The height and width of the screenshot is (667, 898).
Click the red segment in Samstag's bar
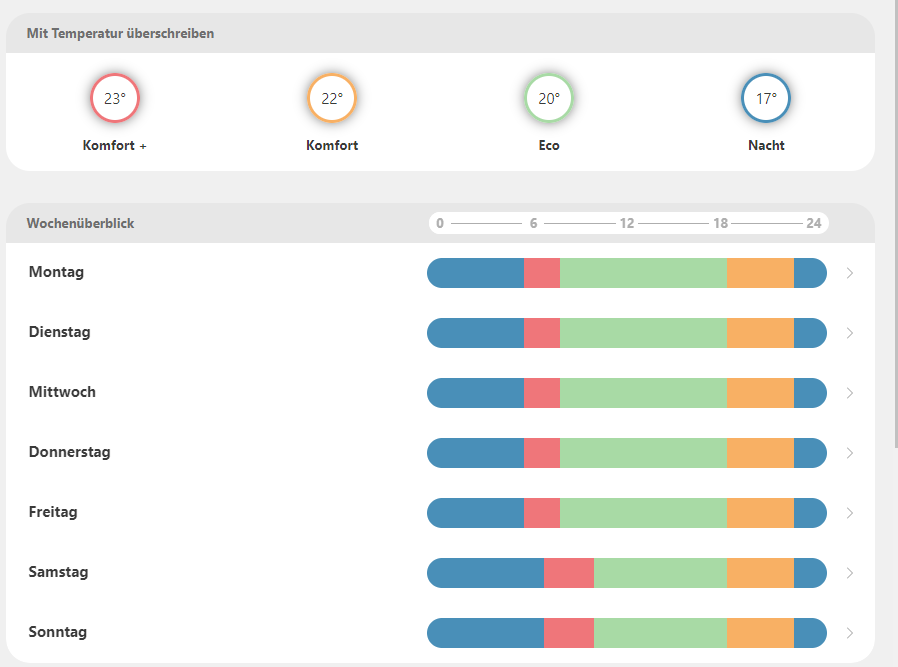[569, 573]
